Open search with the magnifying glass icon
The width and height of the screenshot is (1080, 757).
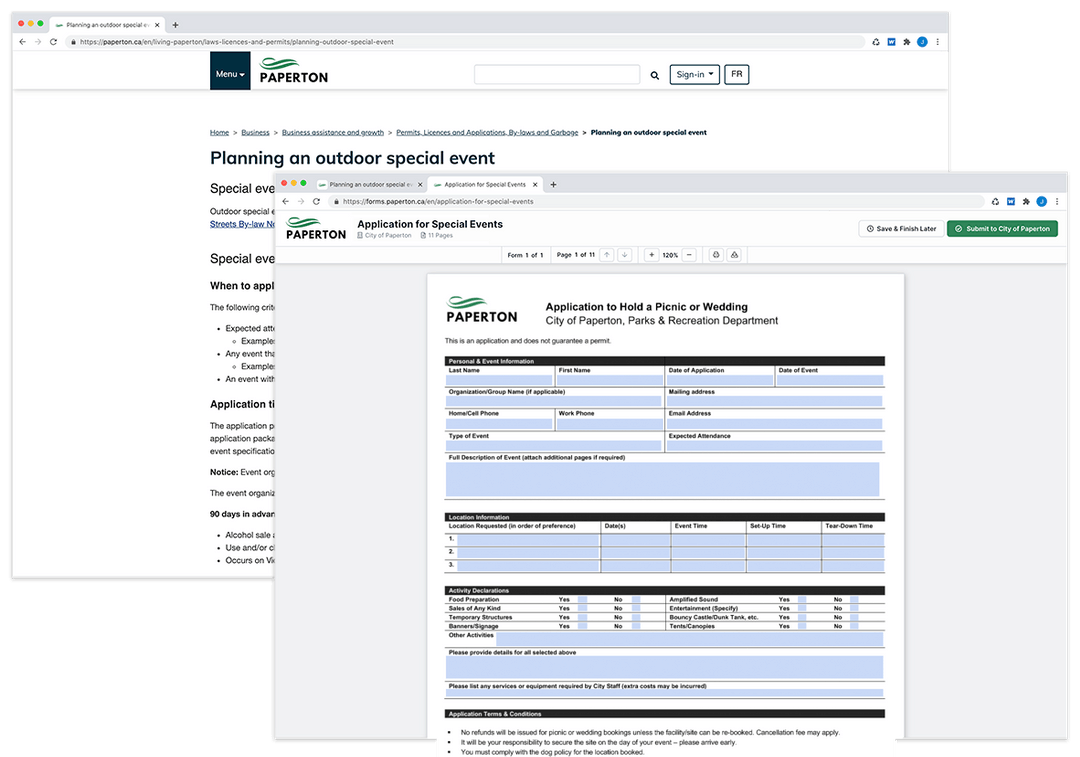654,74
